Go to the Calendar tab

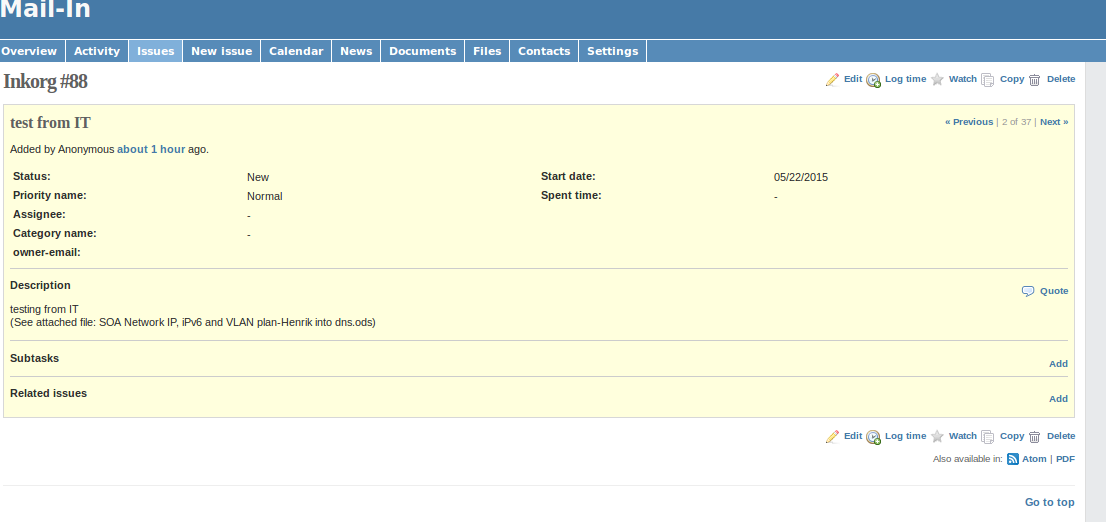pyautogui.click(x=296, y=51)
